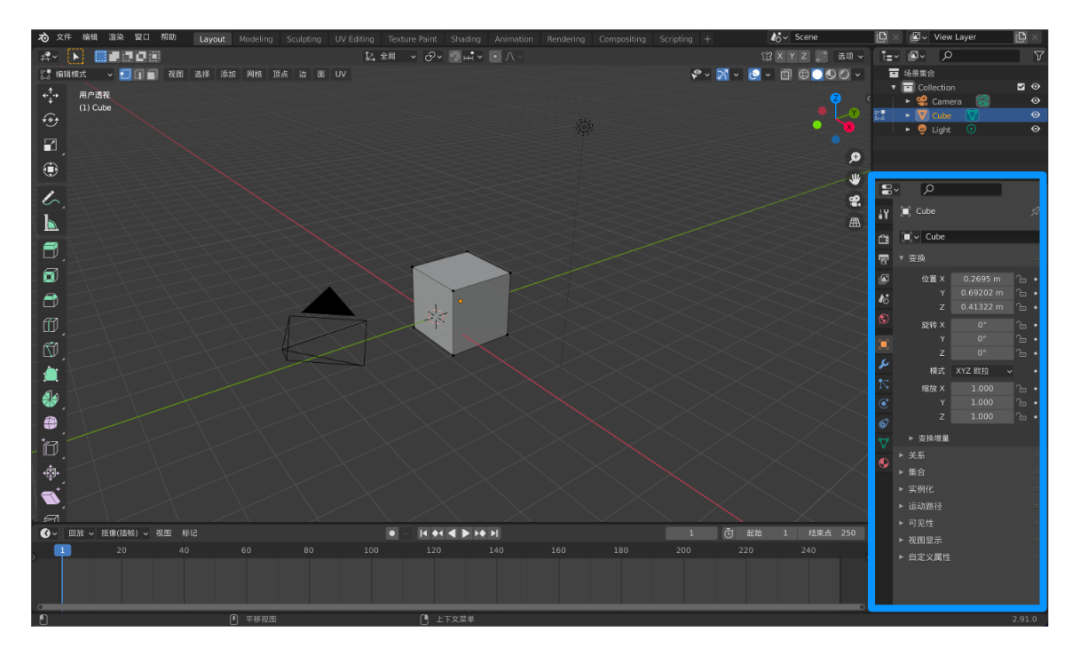Open the Tool properties tab
Image resolution: width=1080 pixels, height=656 pixels.
[884, 214]
